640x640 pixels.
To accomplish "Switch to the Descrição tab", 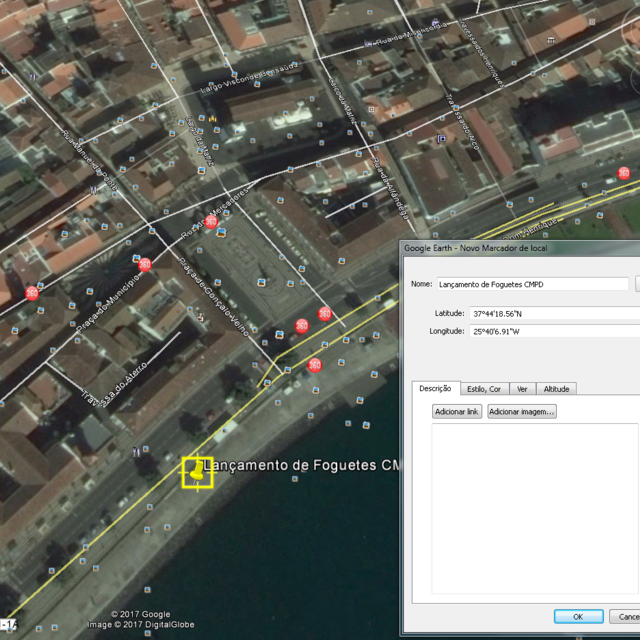I will (x=435, y=388).
